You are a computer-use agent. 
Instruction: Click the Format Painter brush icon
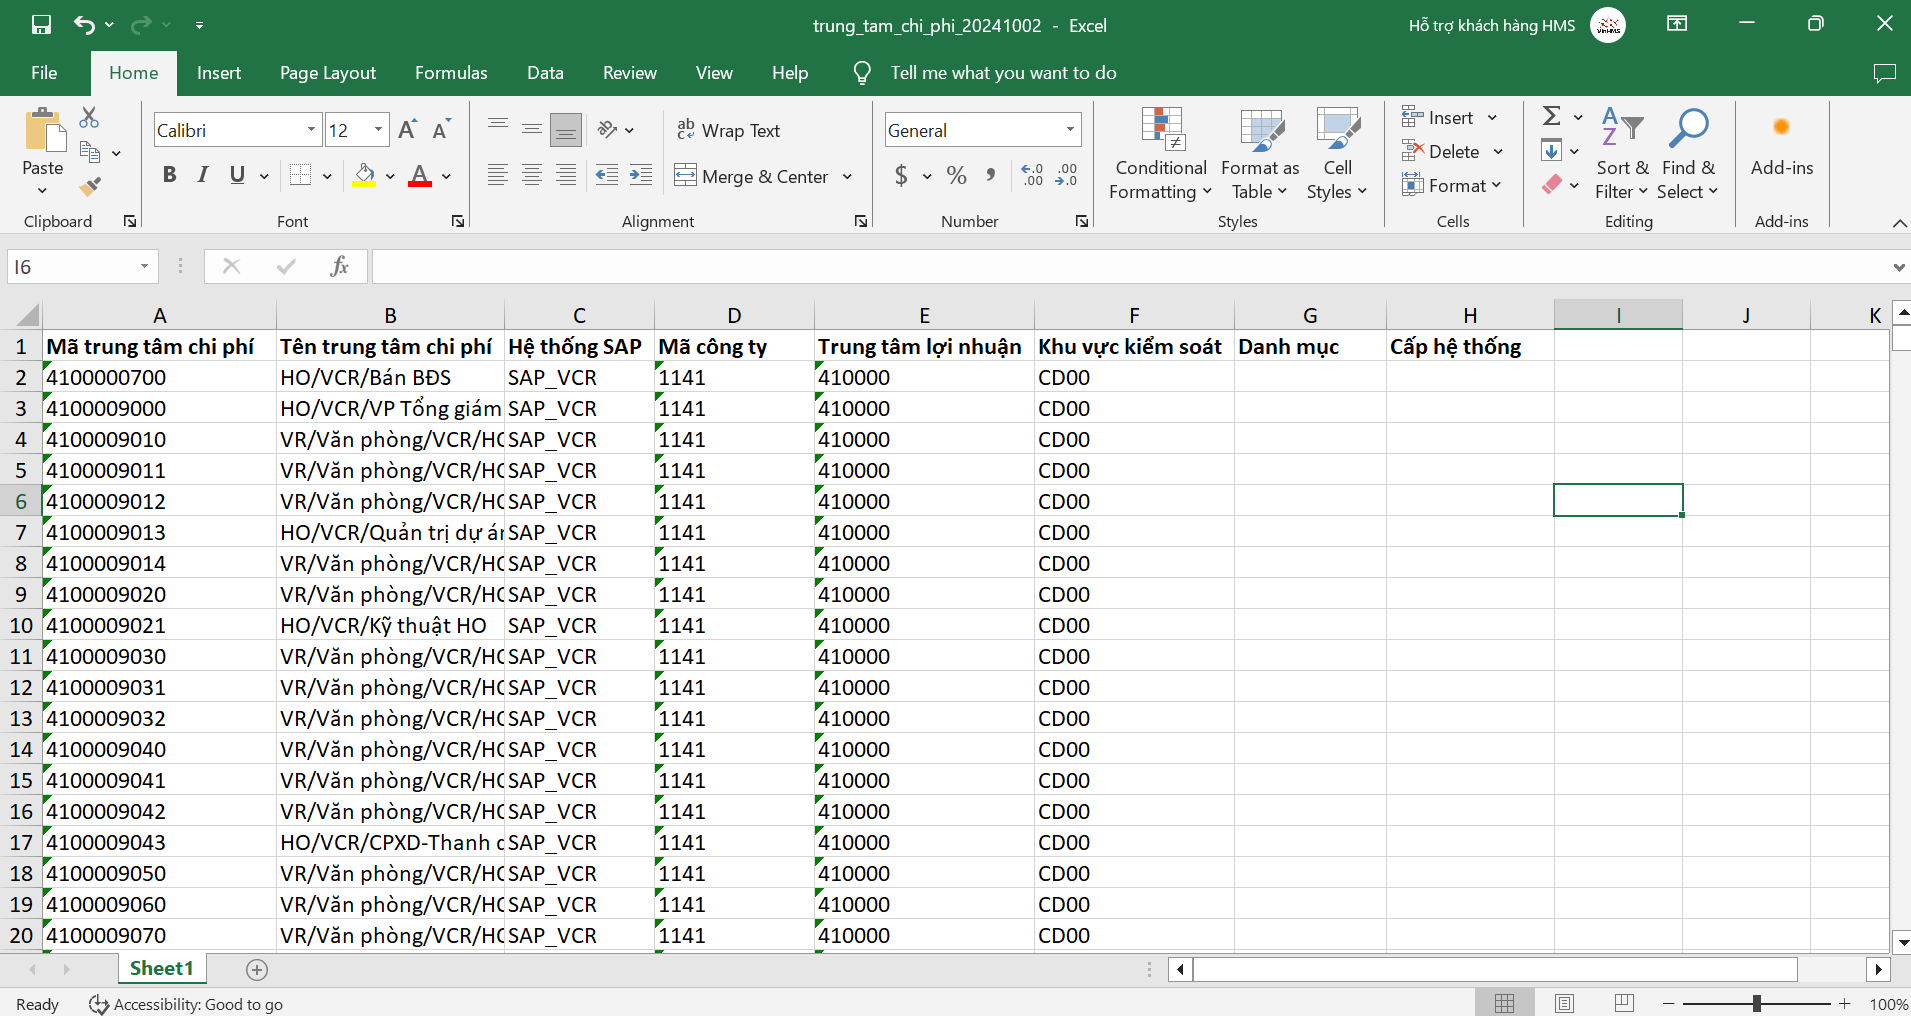click(x=90, y=186)
